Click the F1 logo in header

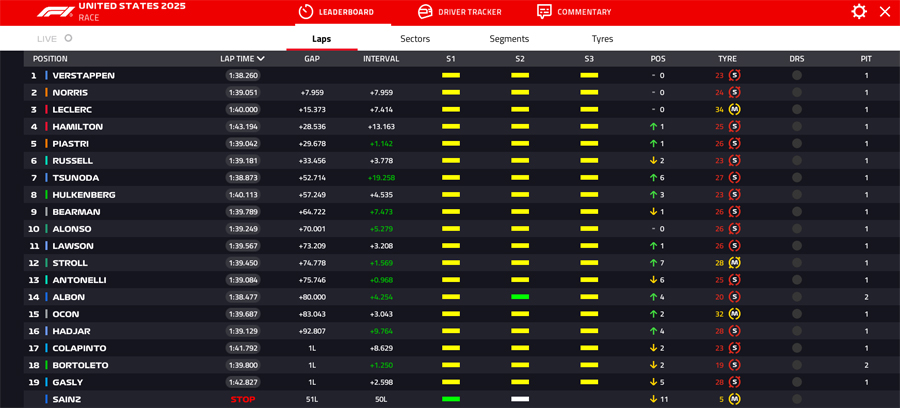[55, 12]
